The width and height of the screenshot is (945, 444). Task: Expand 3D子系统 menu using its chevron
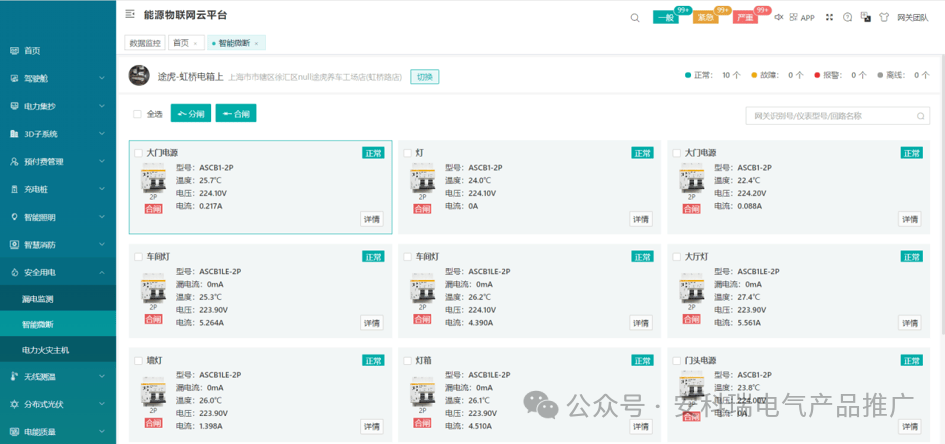pyautogui.click(x=102, y=134)
